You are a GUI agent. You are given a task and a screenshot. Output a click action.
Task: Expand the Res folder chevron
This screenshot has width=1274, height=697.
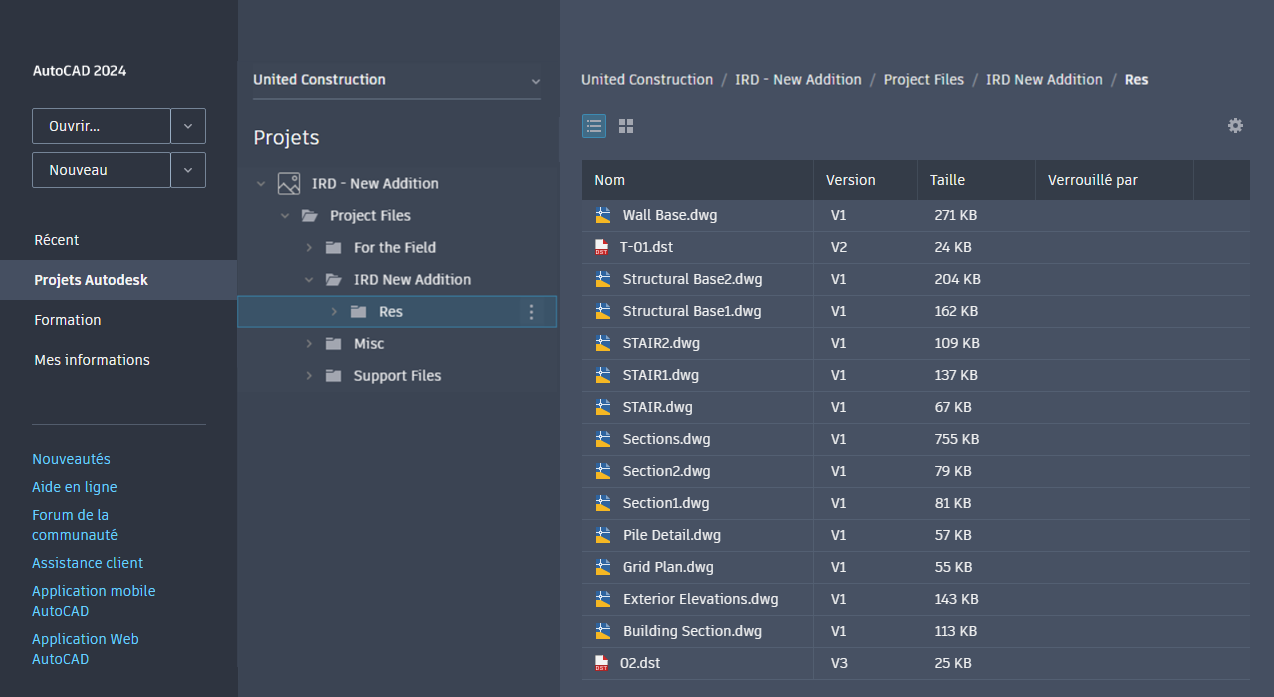point(334,311)
